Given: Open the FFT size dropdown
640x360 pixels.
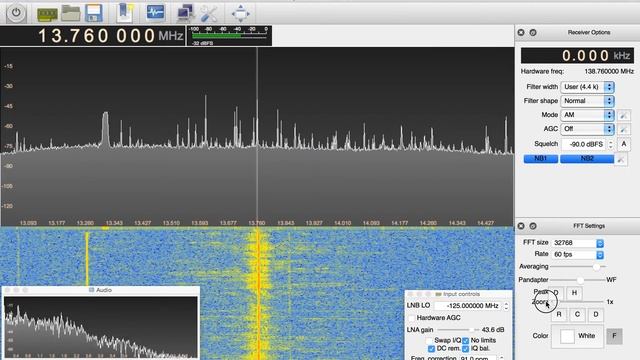Looking at the screenshot, I should tap(578, 243).
